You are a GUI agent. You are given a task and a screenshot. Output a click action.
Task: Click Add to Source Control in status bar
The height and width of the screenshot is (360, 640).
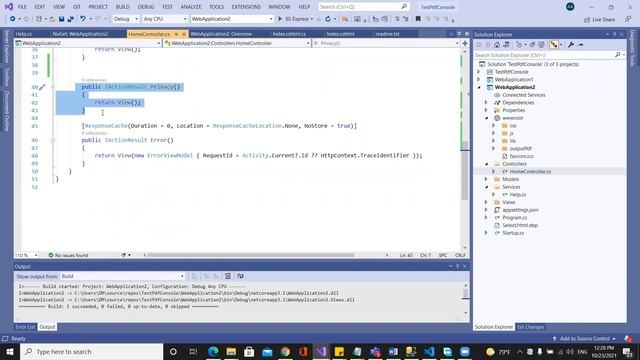click(x=584, y=339)
